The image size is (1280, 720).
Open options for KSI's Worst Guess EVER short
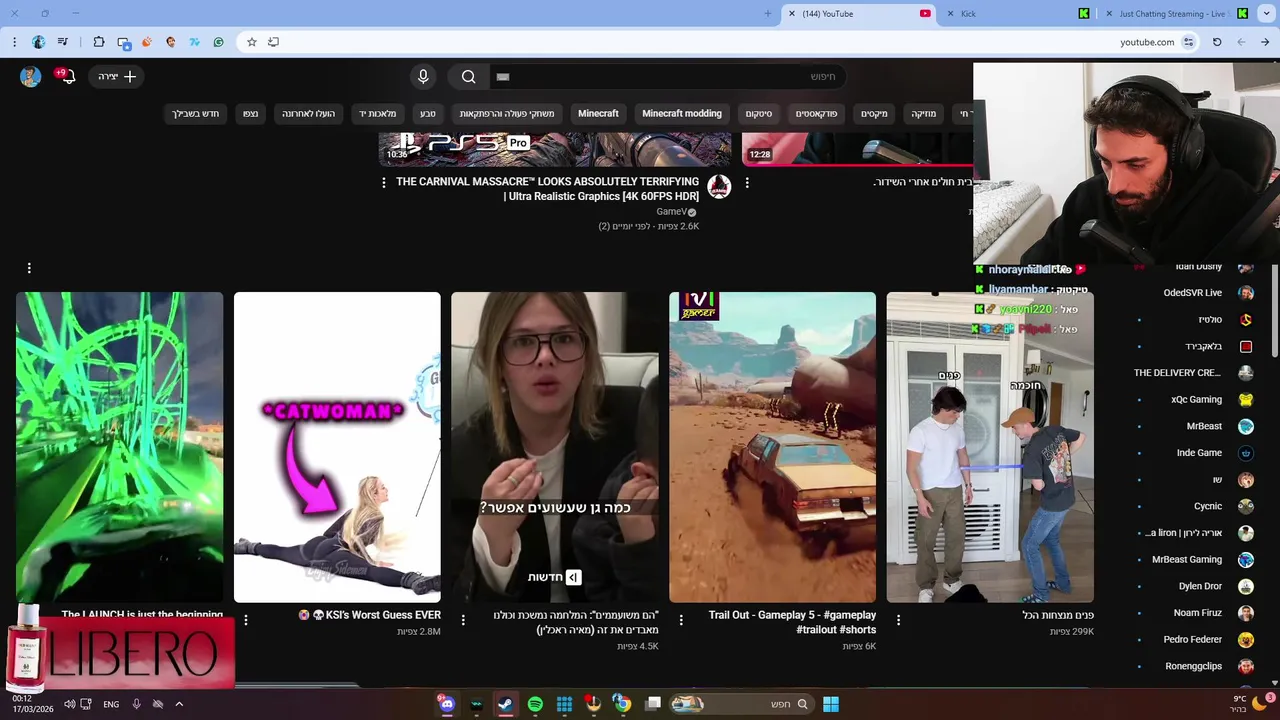(x=246, y=620)
